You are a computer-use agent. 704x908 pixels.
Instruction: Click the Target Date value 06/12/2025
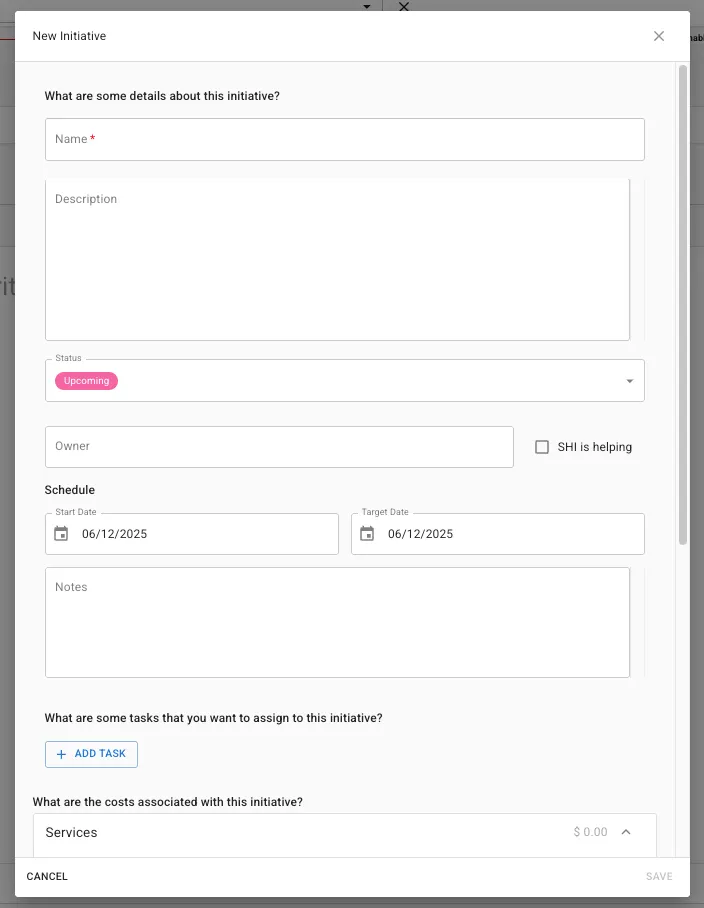tap(420, 534)
